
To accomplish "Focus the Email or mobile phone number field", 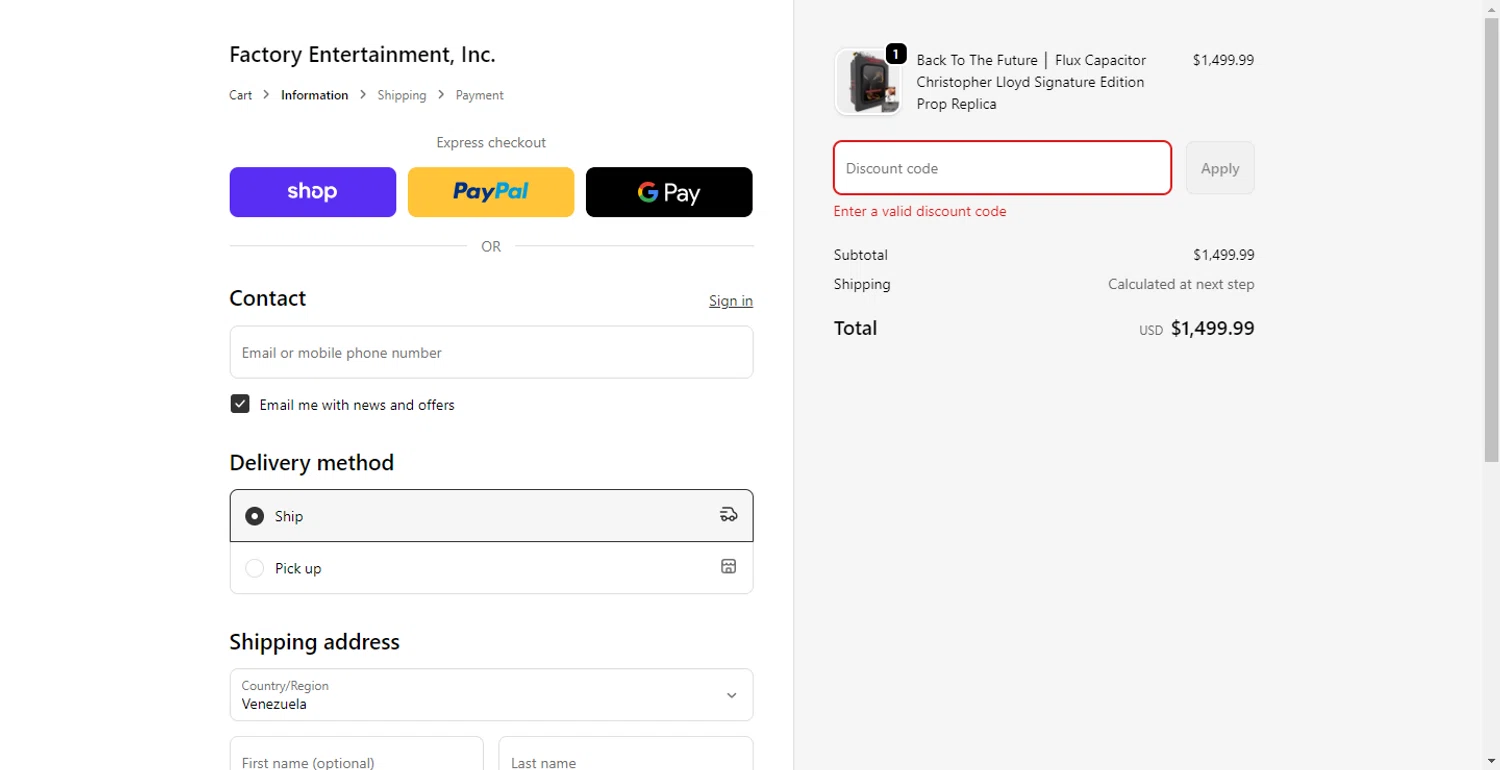I will [491, 352].
